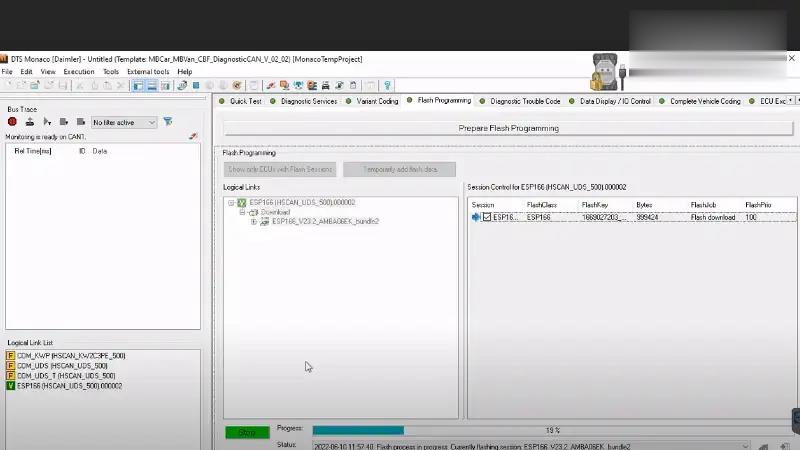Screen dimensions: 800x450
Task: Click the globe connection toolbar icon
Action: (182, 85)
